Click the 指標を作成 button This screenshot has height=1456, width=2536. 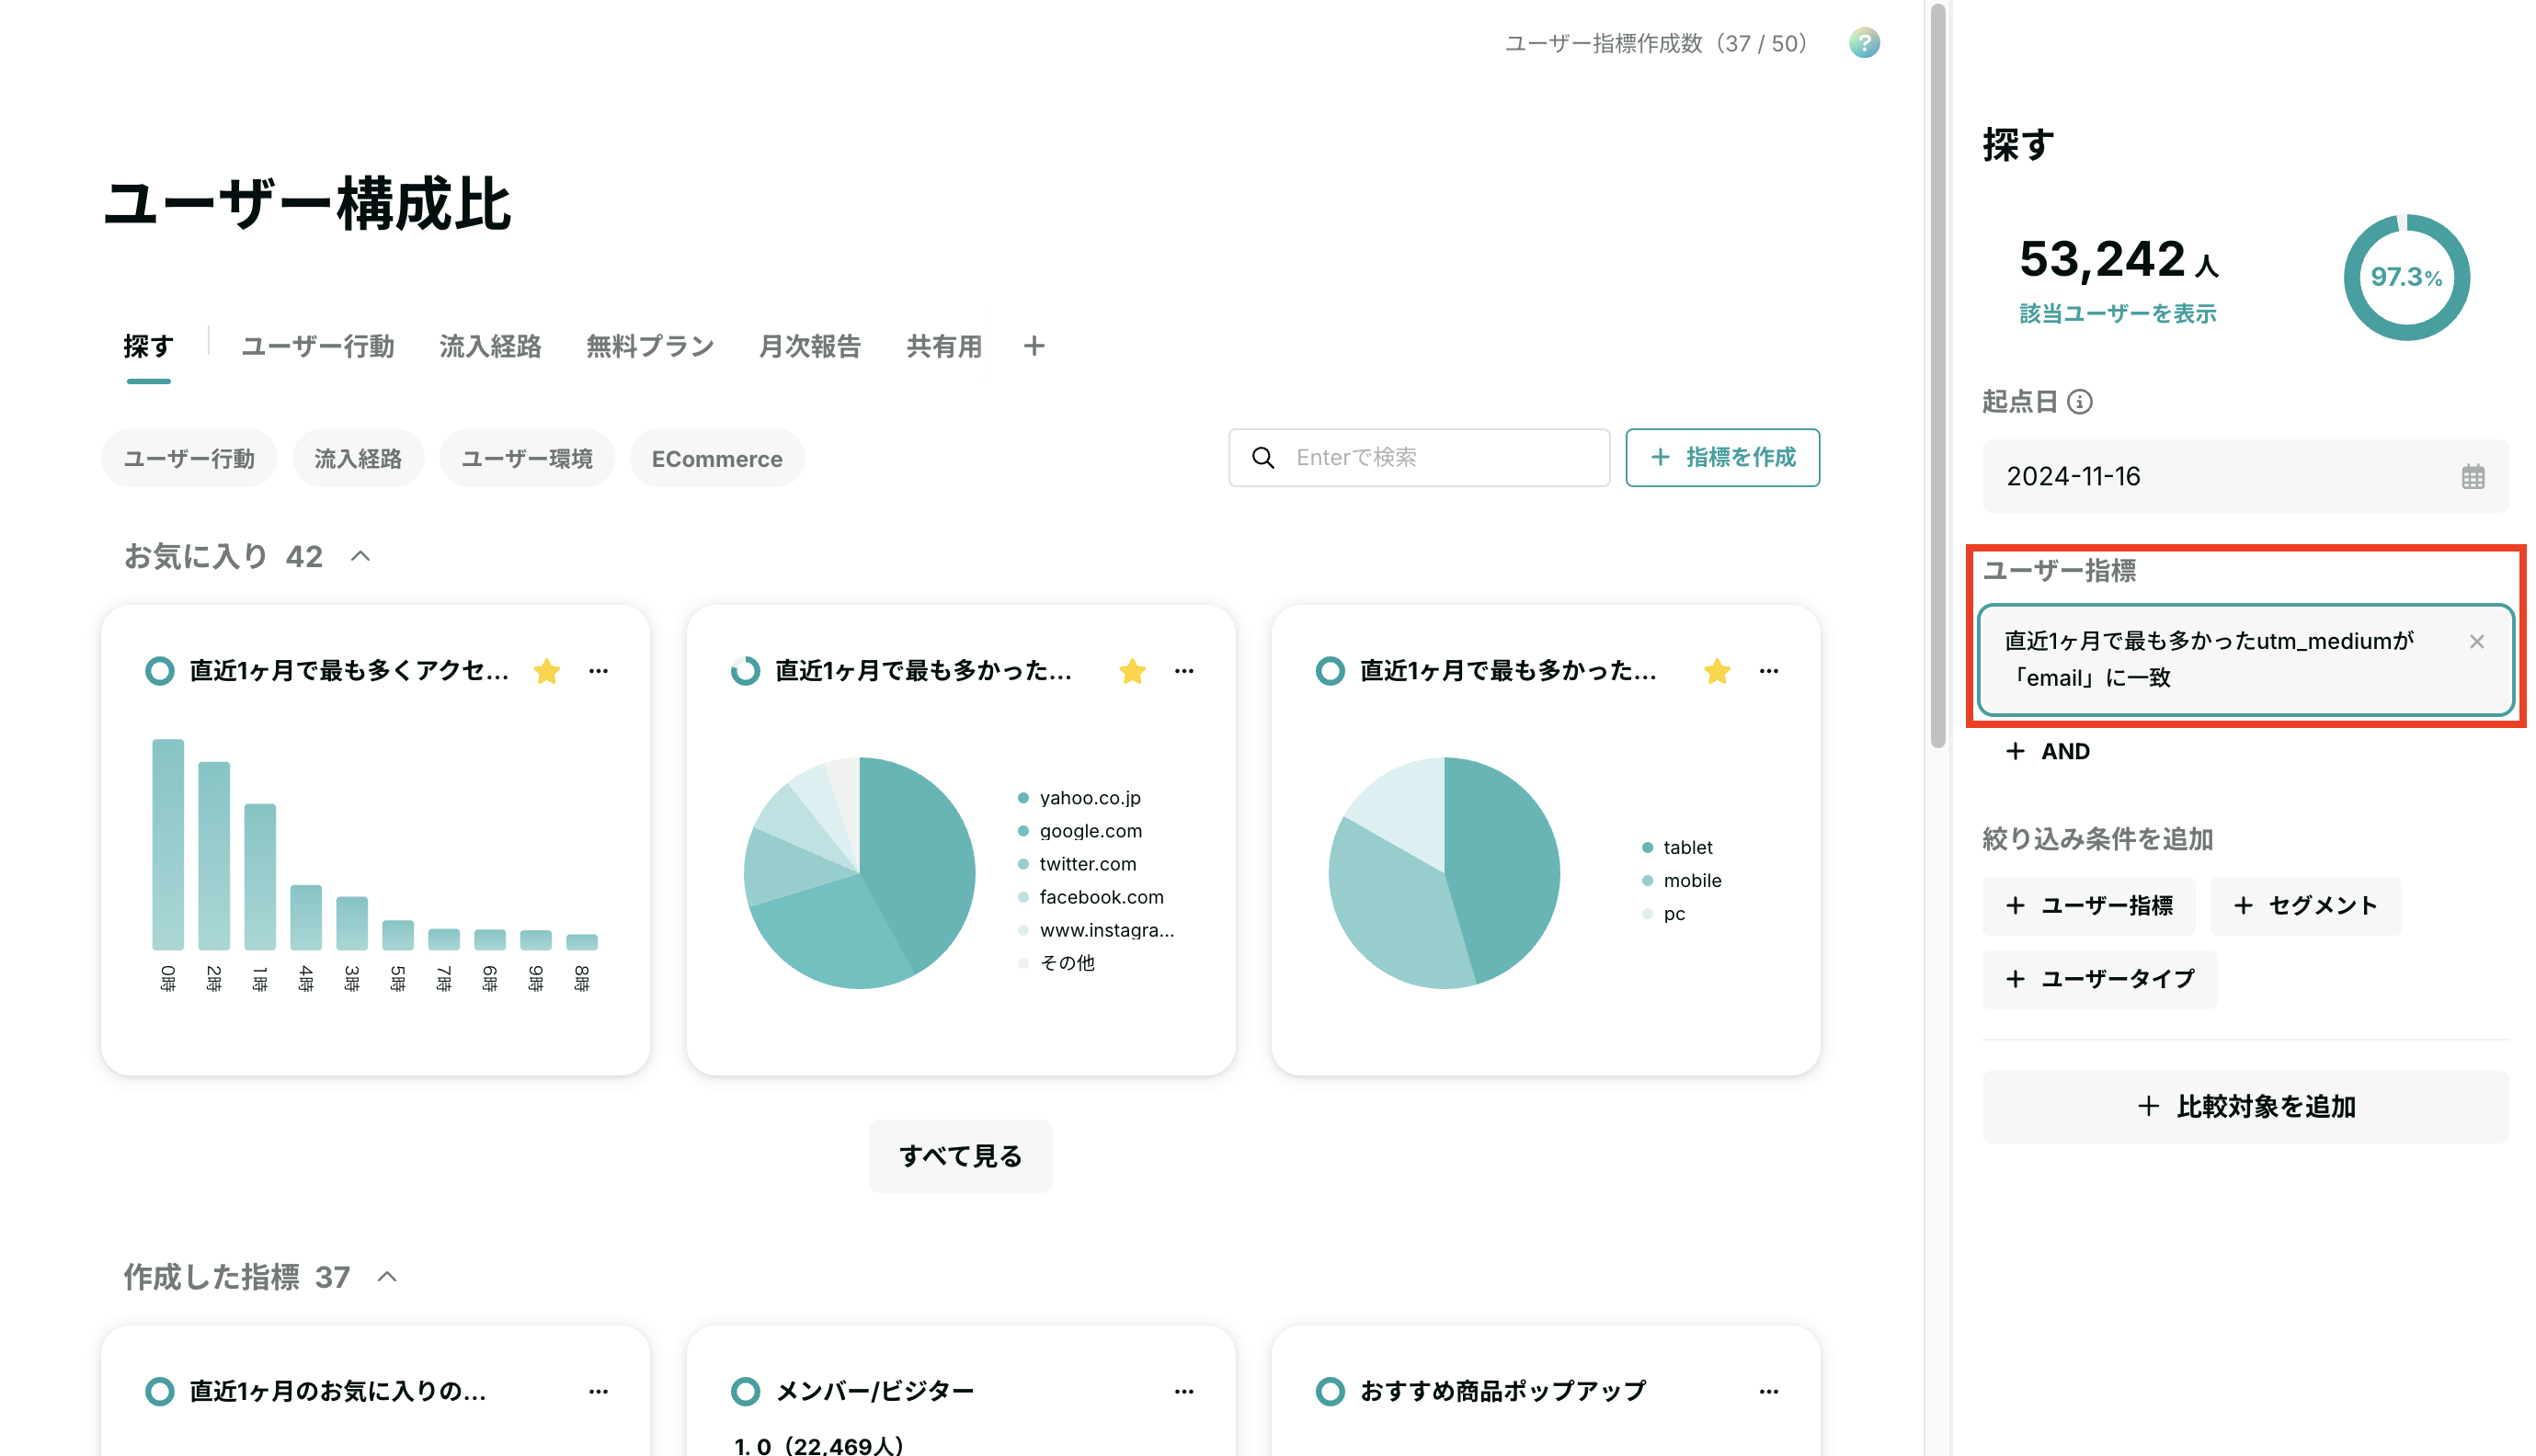[1722, 458]
